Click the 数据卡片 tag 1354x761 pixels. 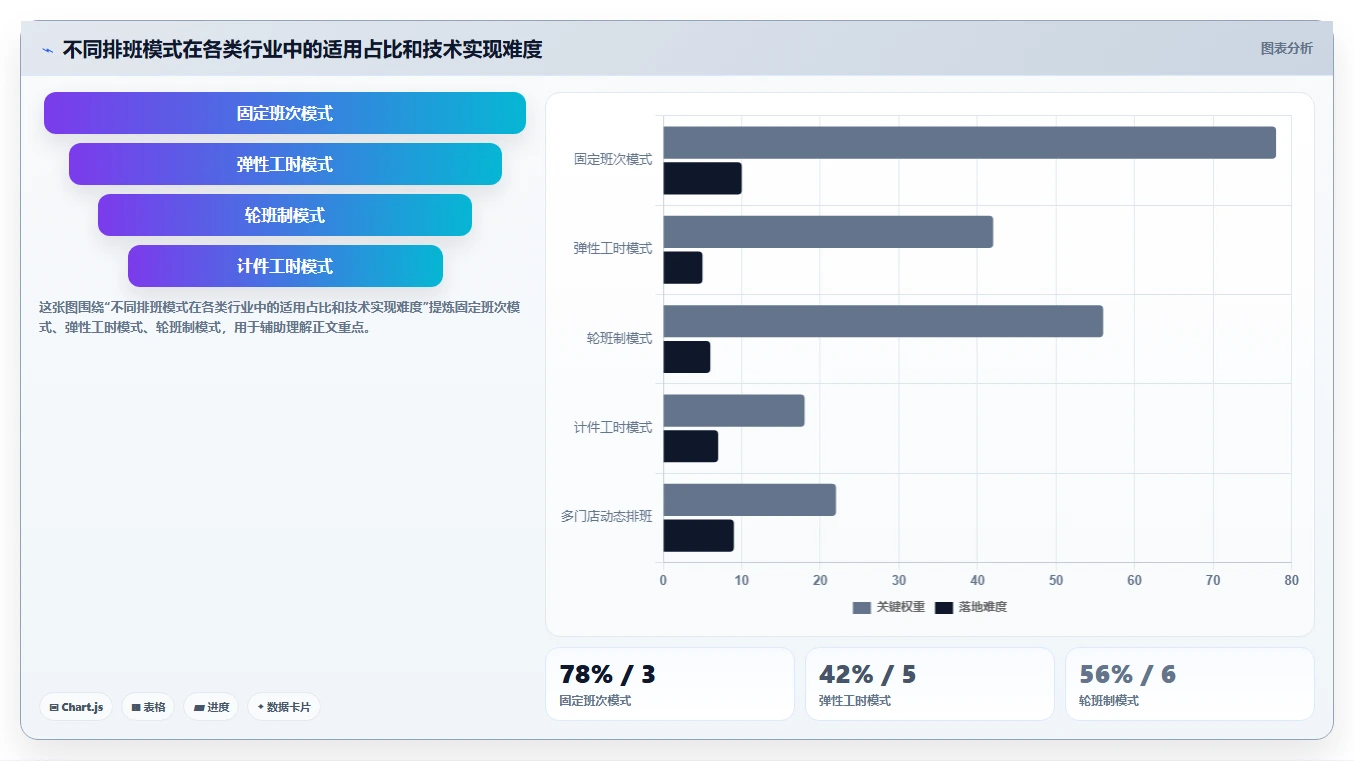[284, 707]
